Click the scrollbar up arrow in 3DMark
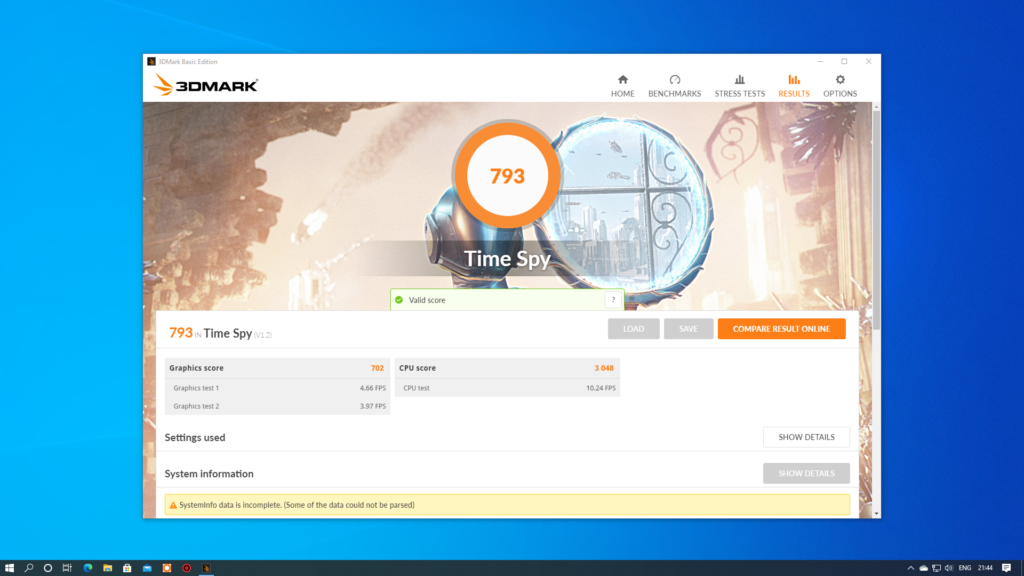 click(876, 106)
